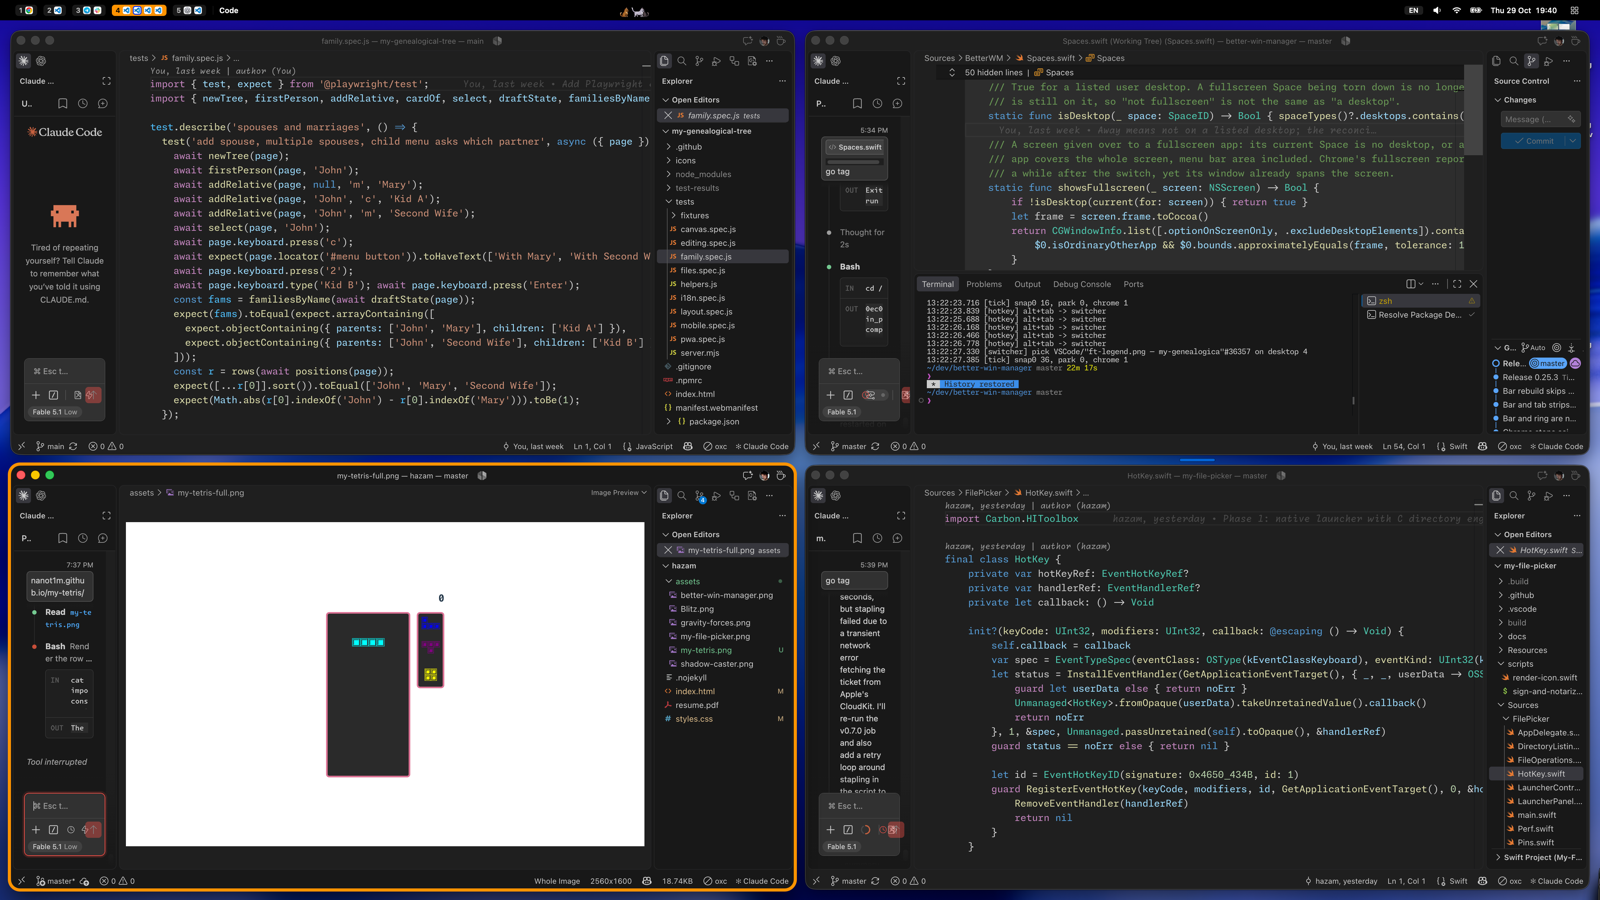Click the Search icon in the my-file-picker window
Viewport: 1600px width, 900px height.
(1514, 496)
